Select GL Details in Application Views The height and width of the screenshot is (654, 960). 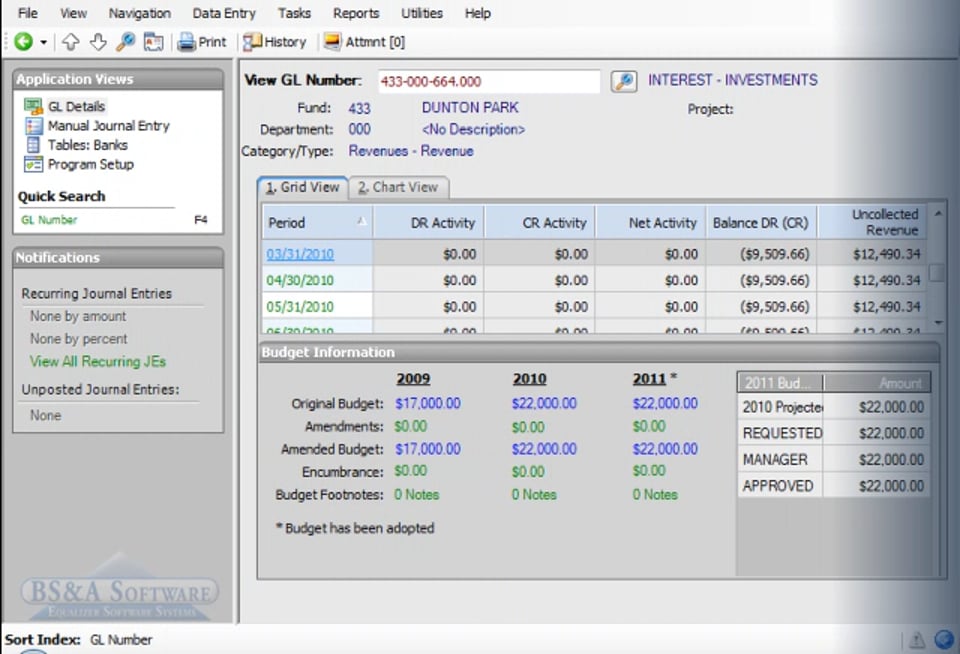pos(76,106)
